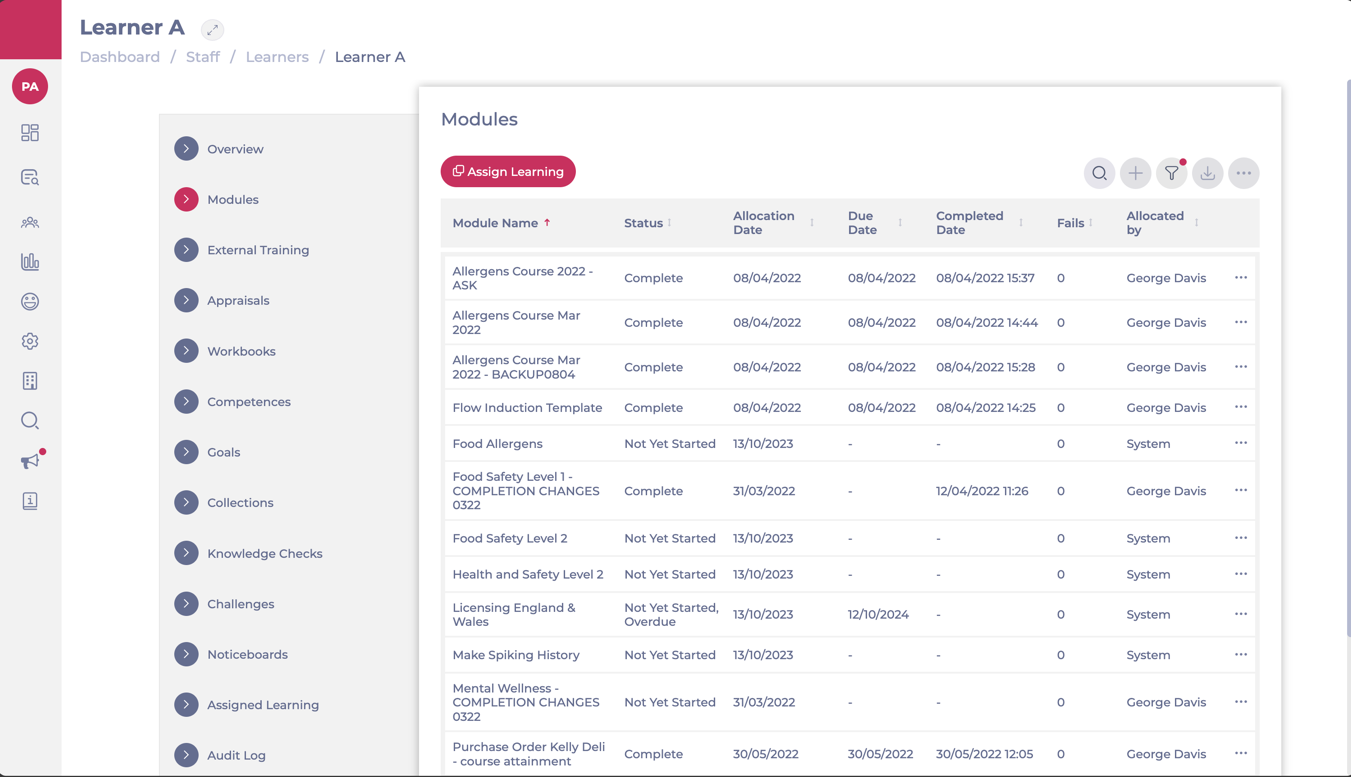Open the PA profile avatar
This screenshot has width=1351, height=777.
coord(30,87)
